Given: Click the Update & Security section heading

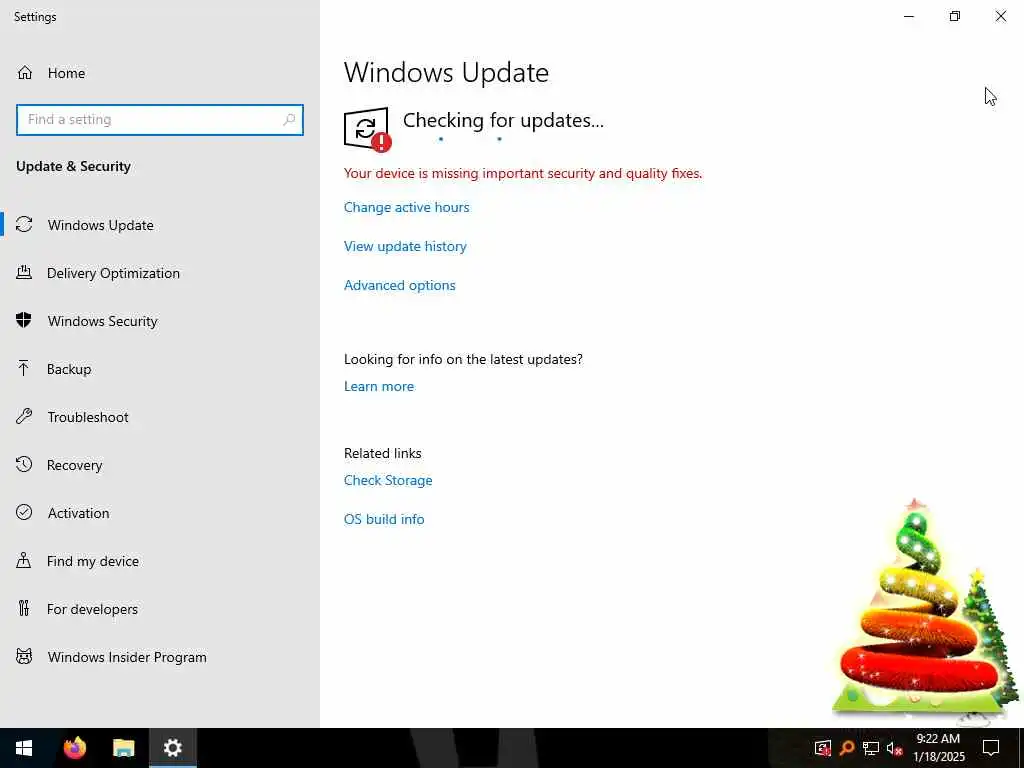Looking at the screenshot, I should click(x=73, y=166).
